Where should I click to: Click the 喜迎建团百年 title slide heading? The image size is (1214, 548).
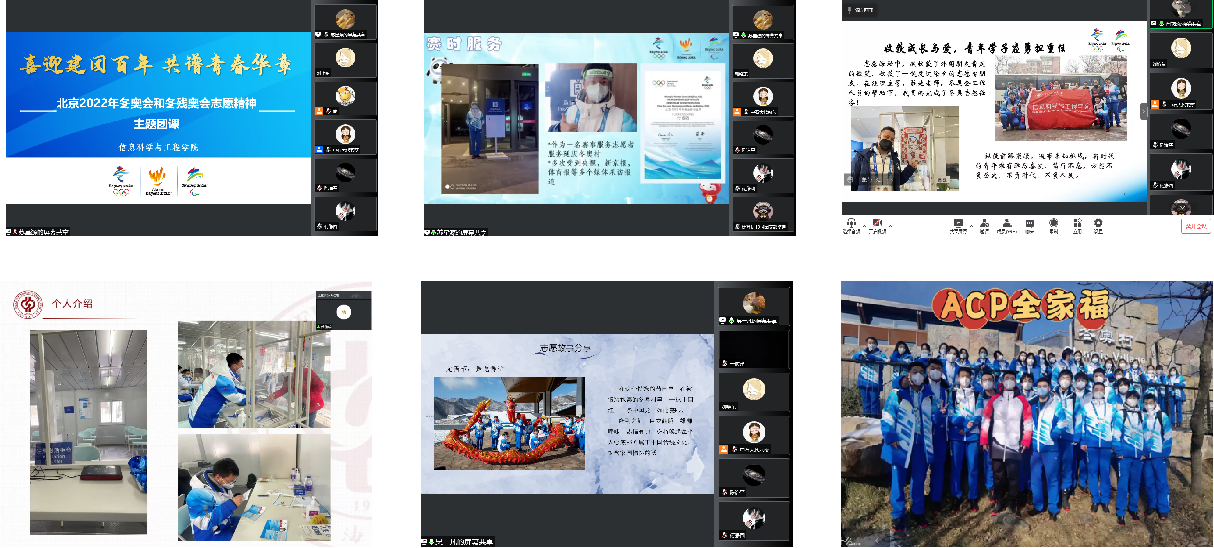coord(159,67)
